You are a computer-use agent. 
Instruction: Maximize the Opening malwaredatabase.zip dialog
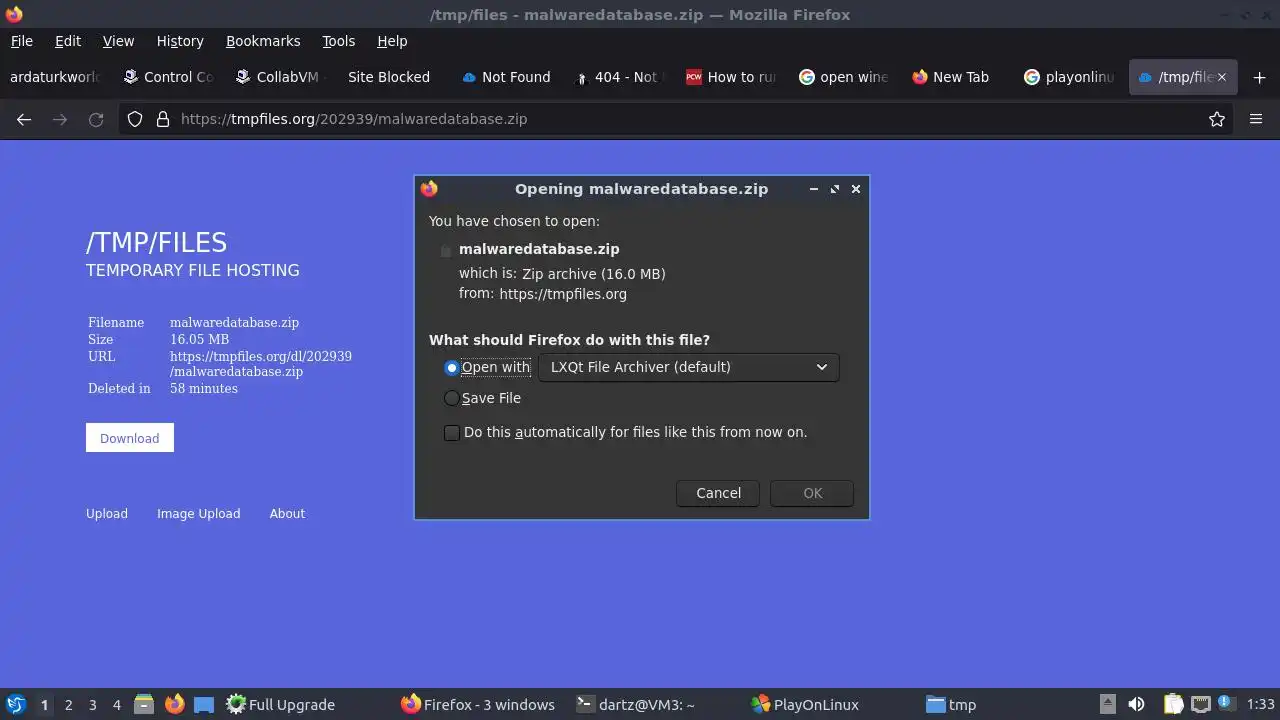(x=835, y=188)
